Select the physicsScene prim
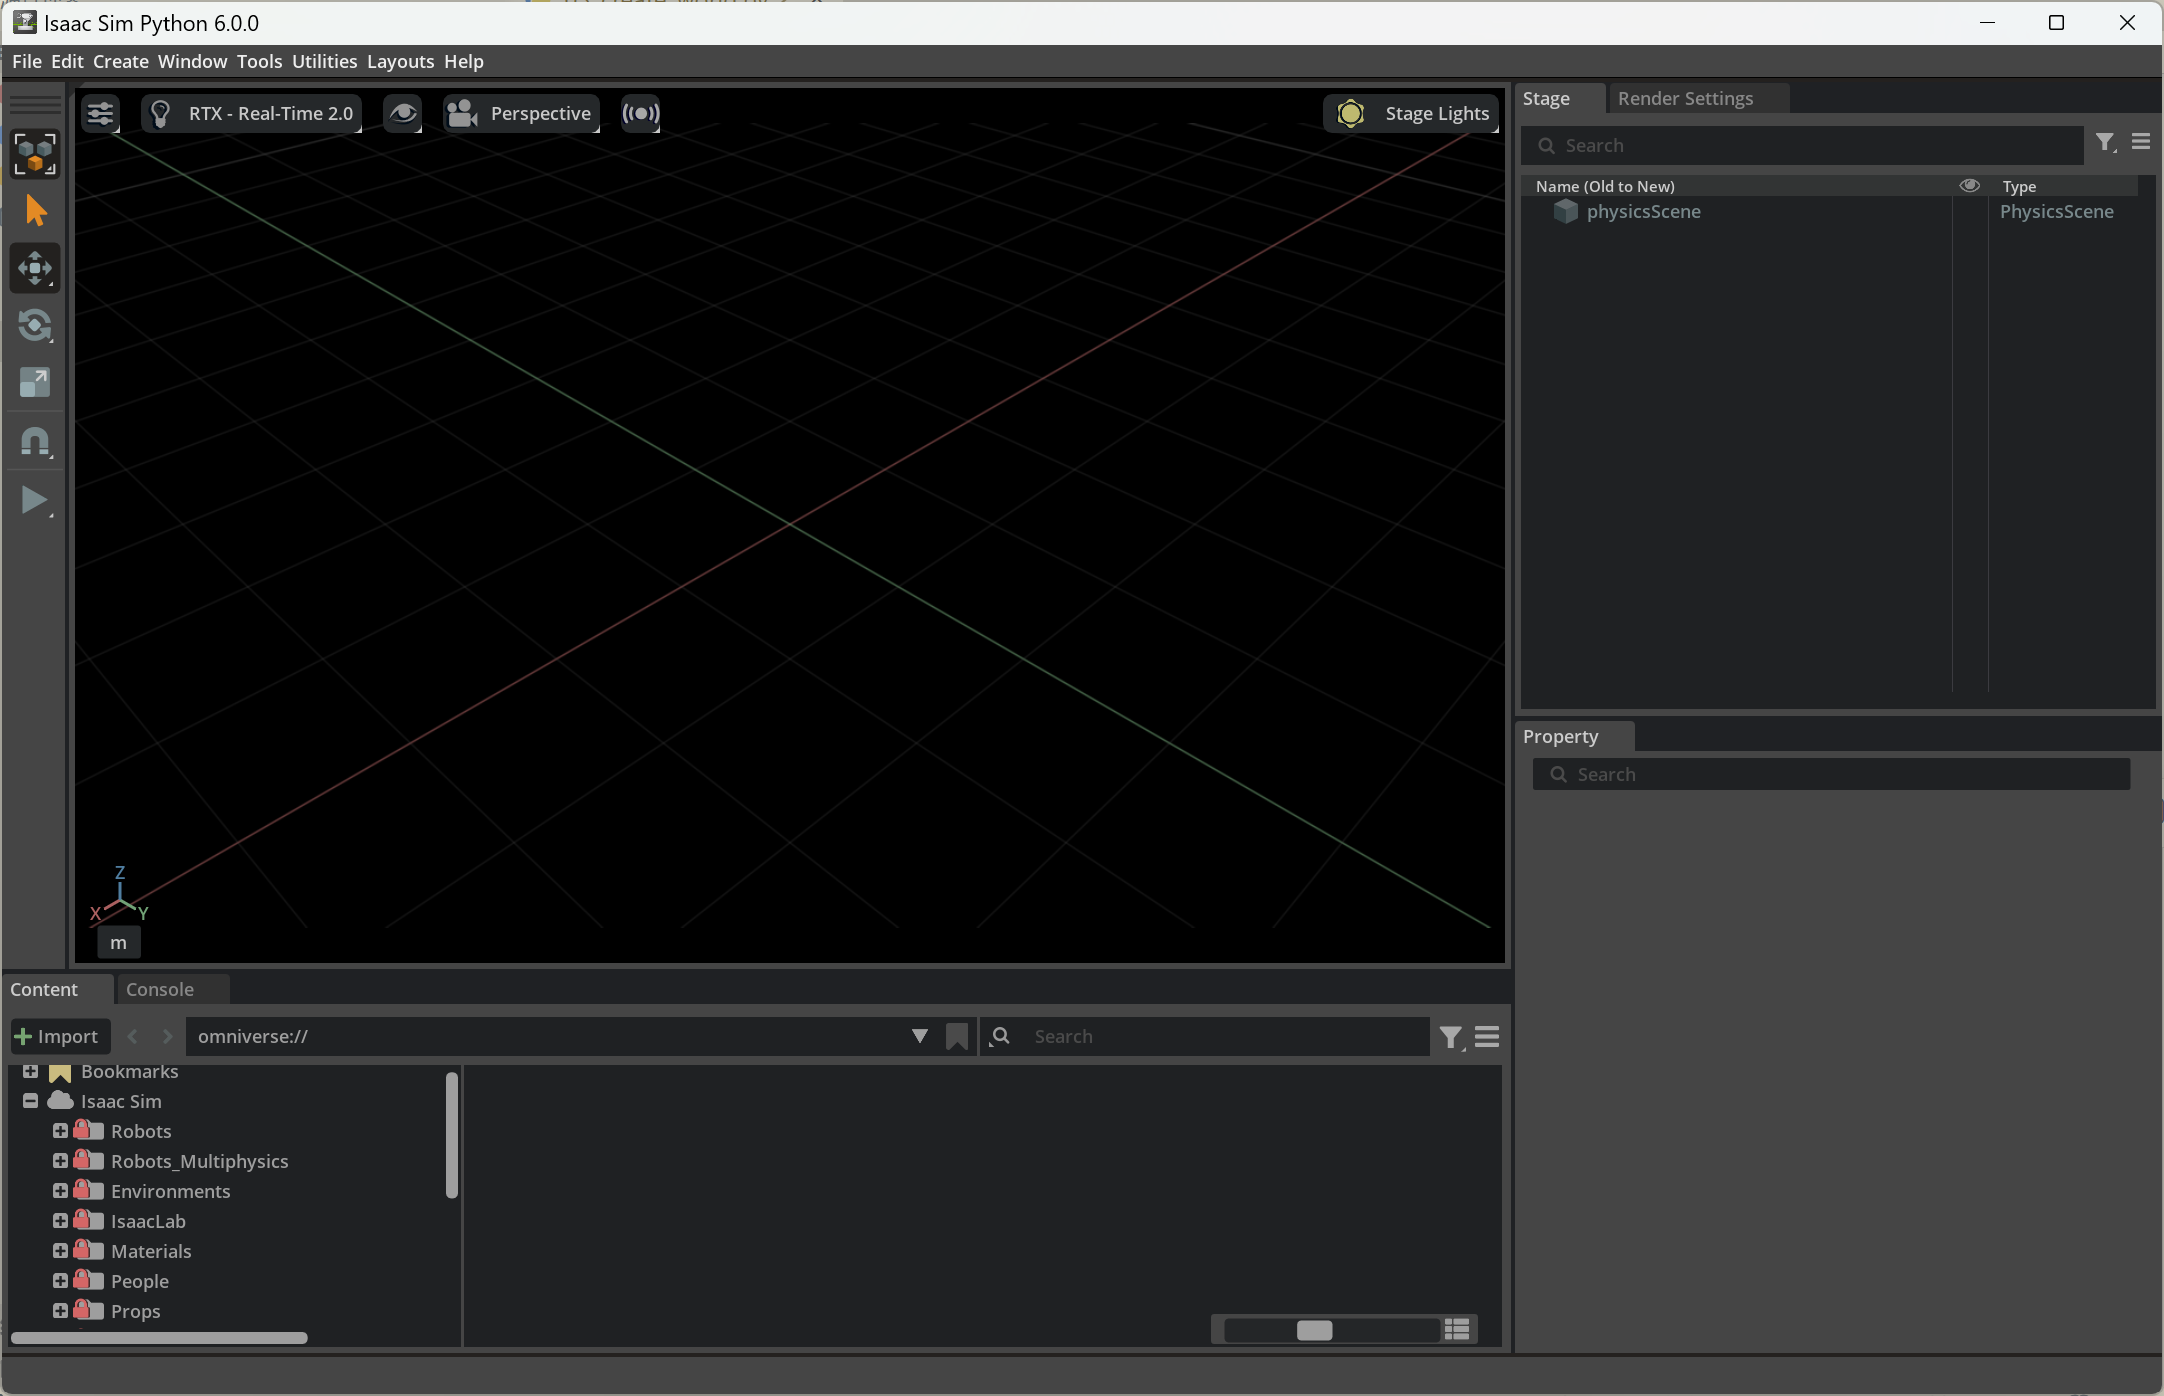The height and width of the screenshot is (1396, 2164). coord(1643,211)
